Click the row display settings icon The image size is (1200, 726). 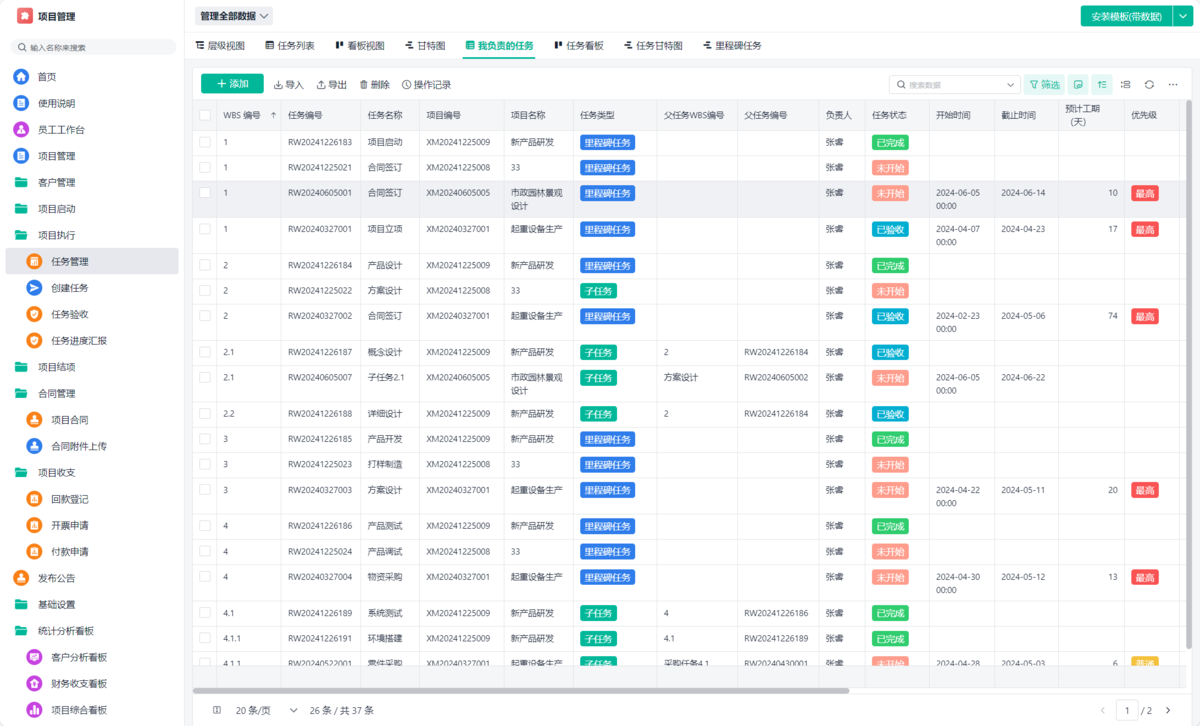pyautogui.click(x=1125, y=85)
